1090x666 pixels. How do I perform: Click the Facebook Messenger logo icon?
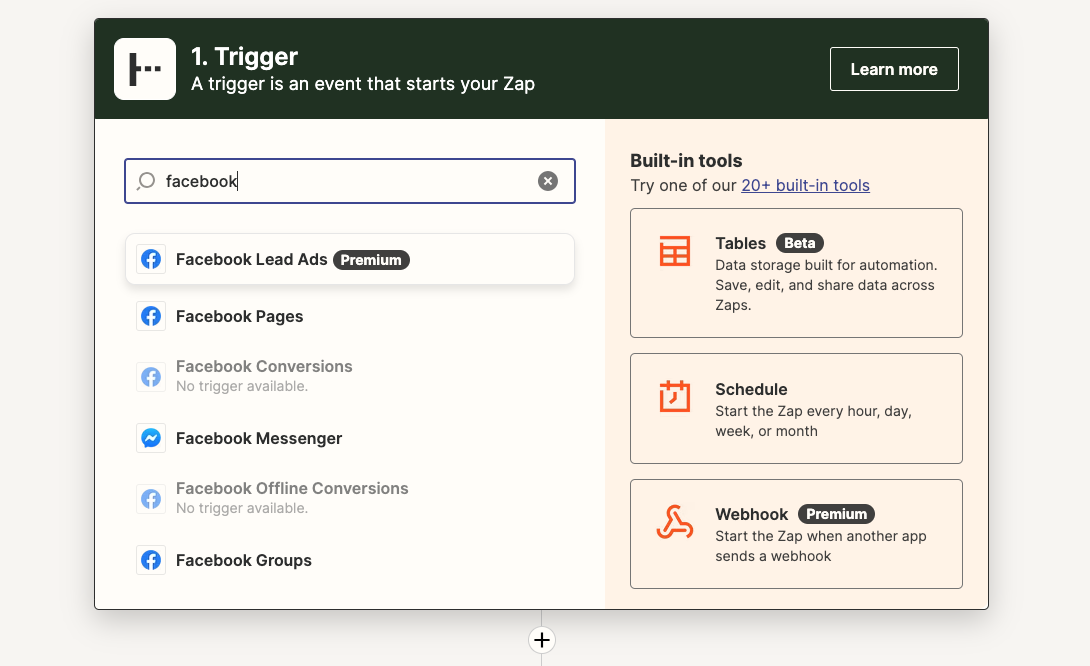click(151, 438)
